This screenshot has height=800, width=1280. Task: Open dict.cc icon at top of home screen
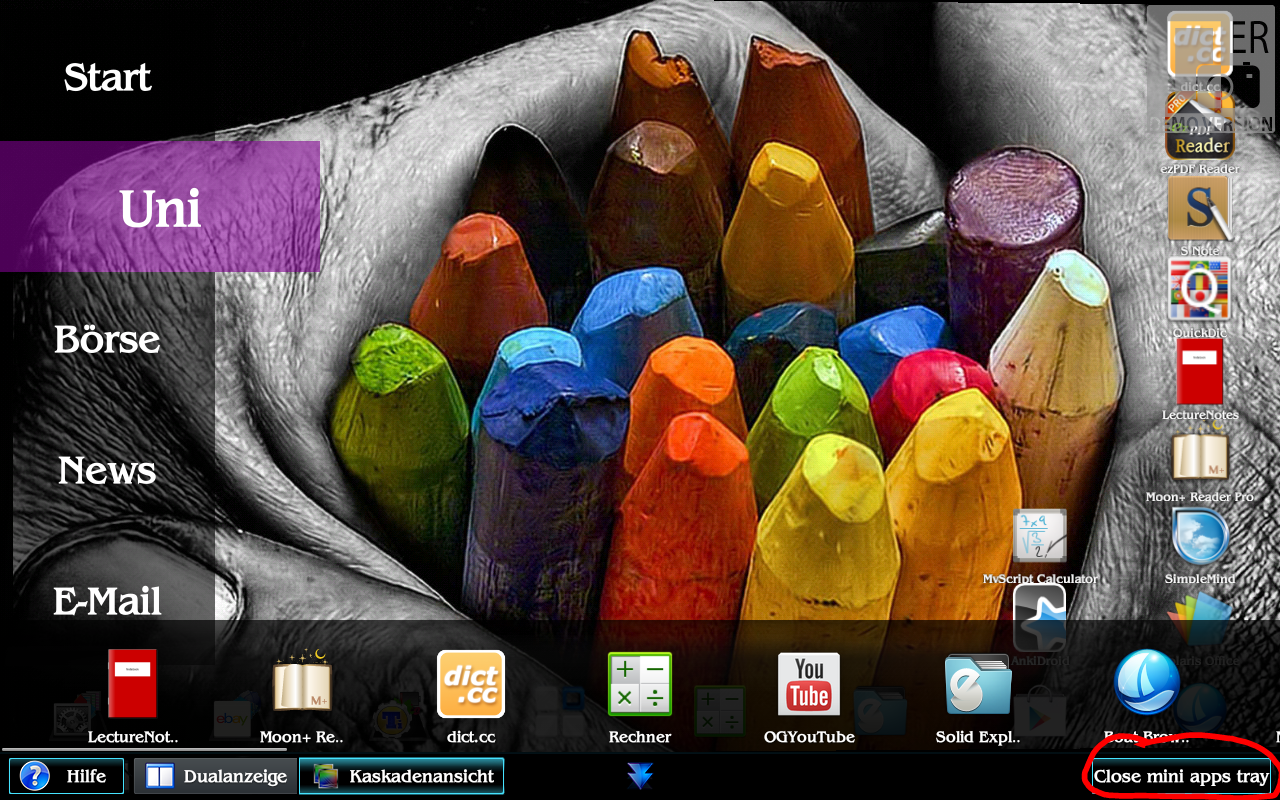click(x=1199, y=46)
